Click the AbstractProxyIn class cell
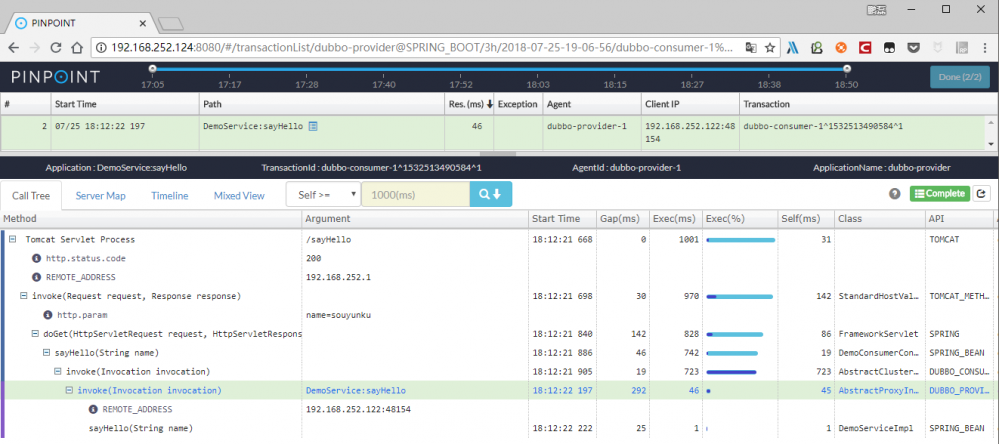 879,390
